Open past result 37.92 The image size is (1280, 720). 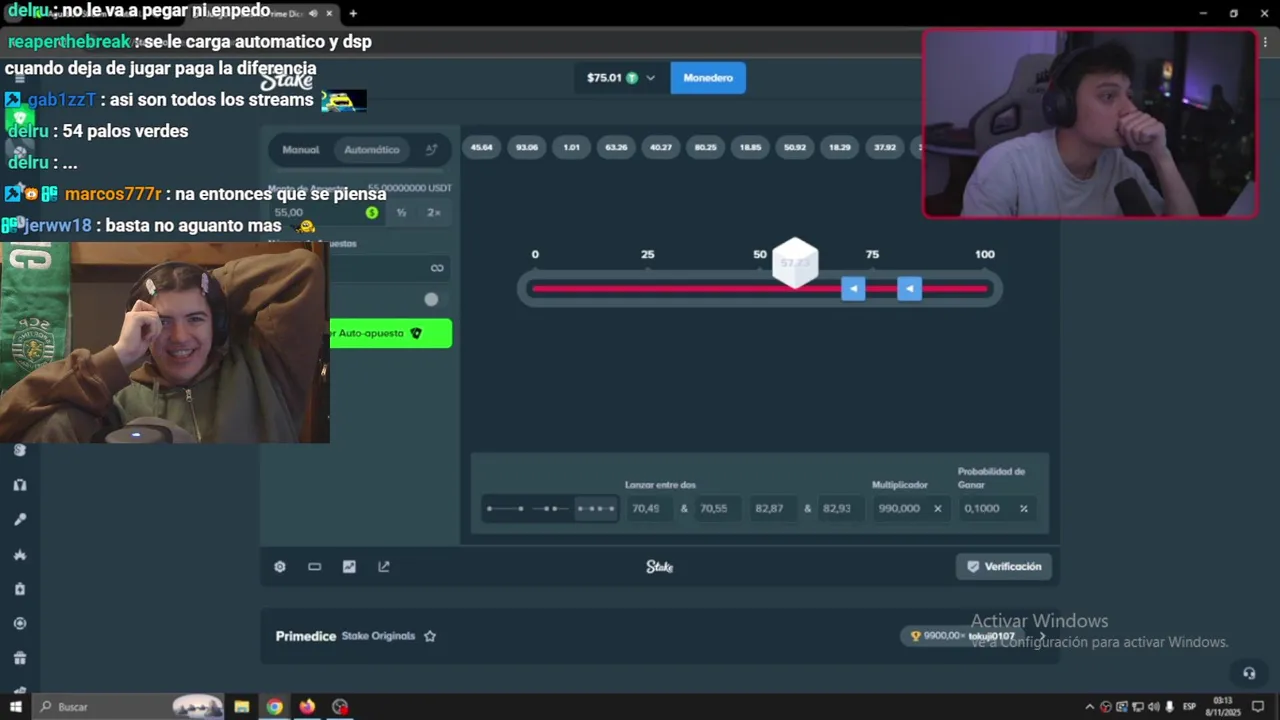[x=885, y=147]
